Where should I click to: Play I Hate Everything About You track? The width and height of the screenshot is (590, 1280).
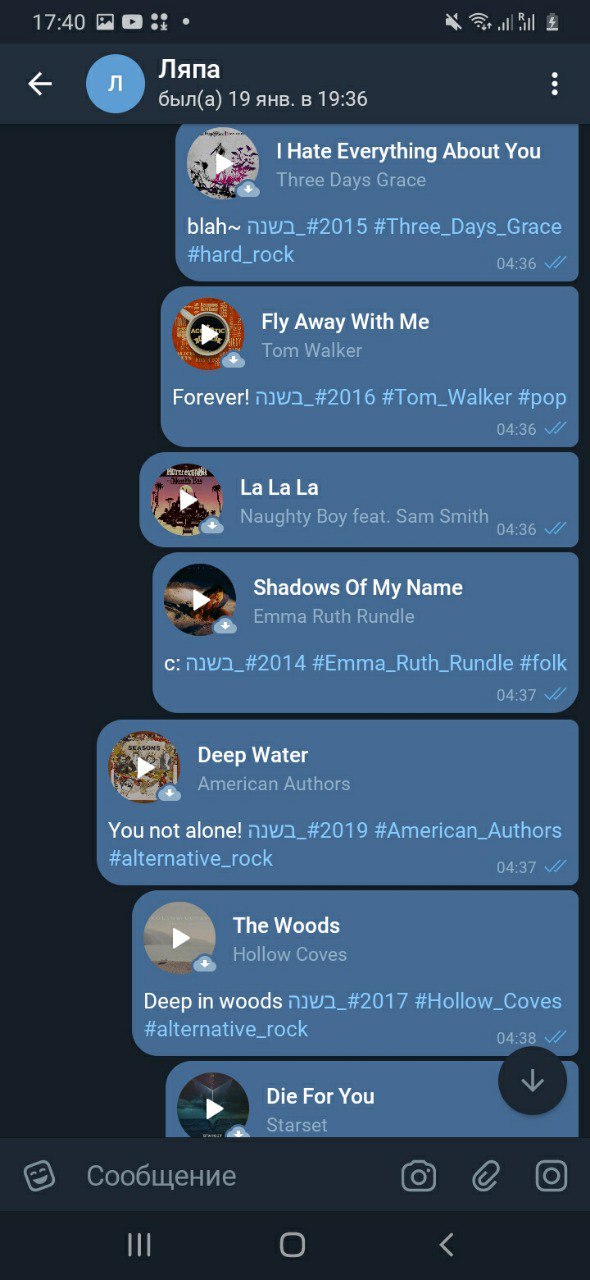(223, 163)
